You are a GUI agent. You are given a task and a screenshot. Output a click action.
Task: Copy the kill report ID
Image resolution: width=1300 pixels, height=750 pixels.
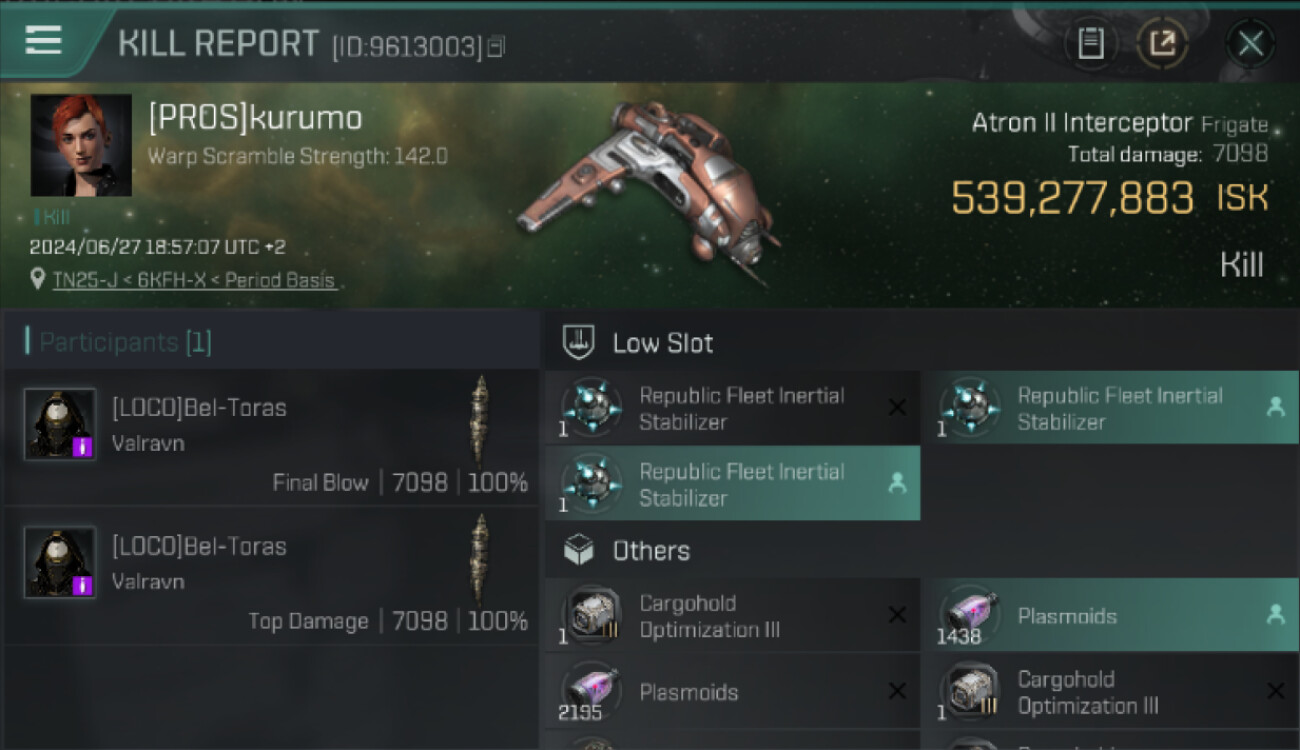(x=497, y=46)
